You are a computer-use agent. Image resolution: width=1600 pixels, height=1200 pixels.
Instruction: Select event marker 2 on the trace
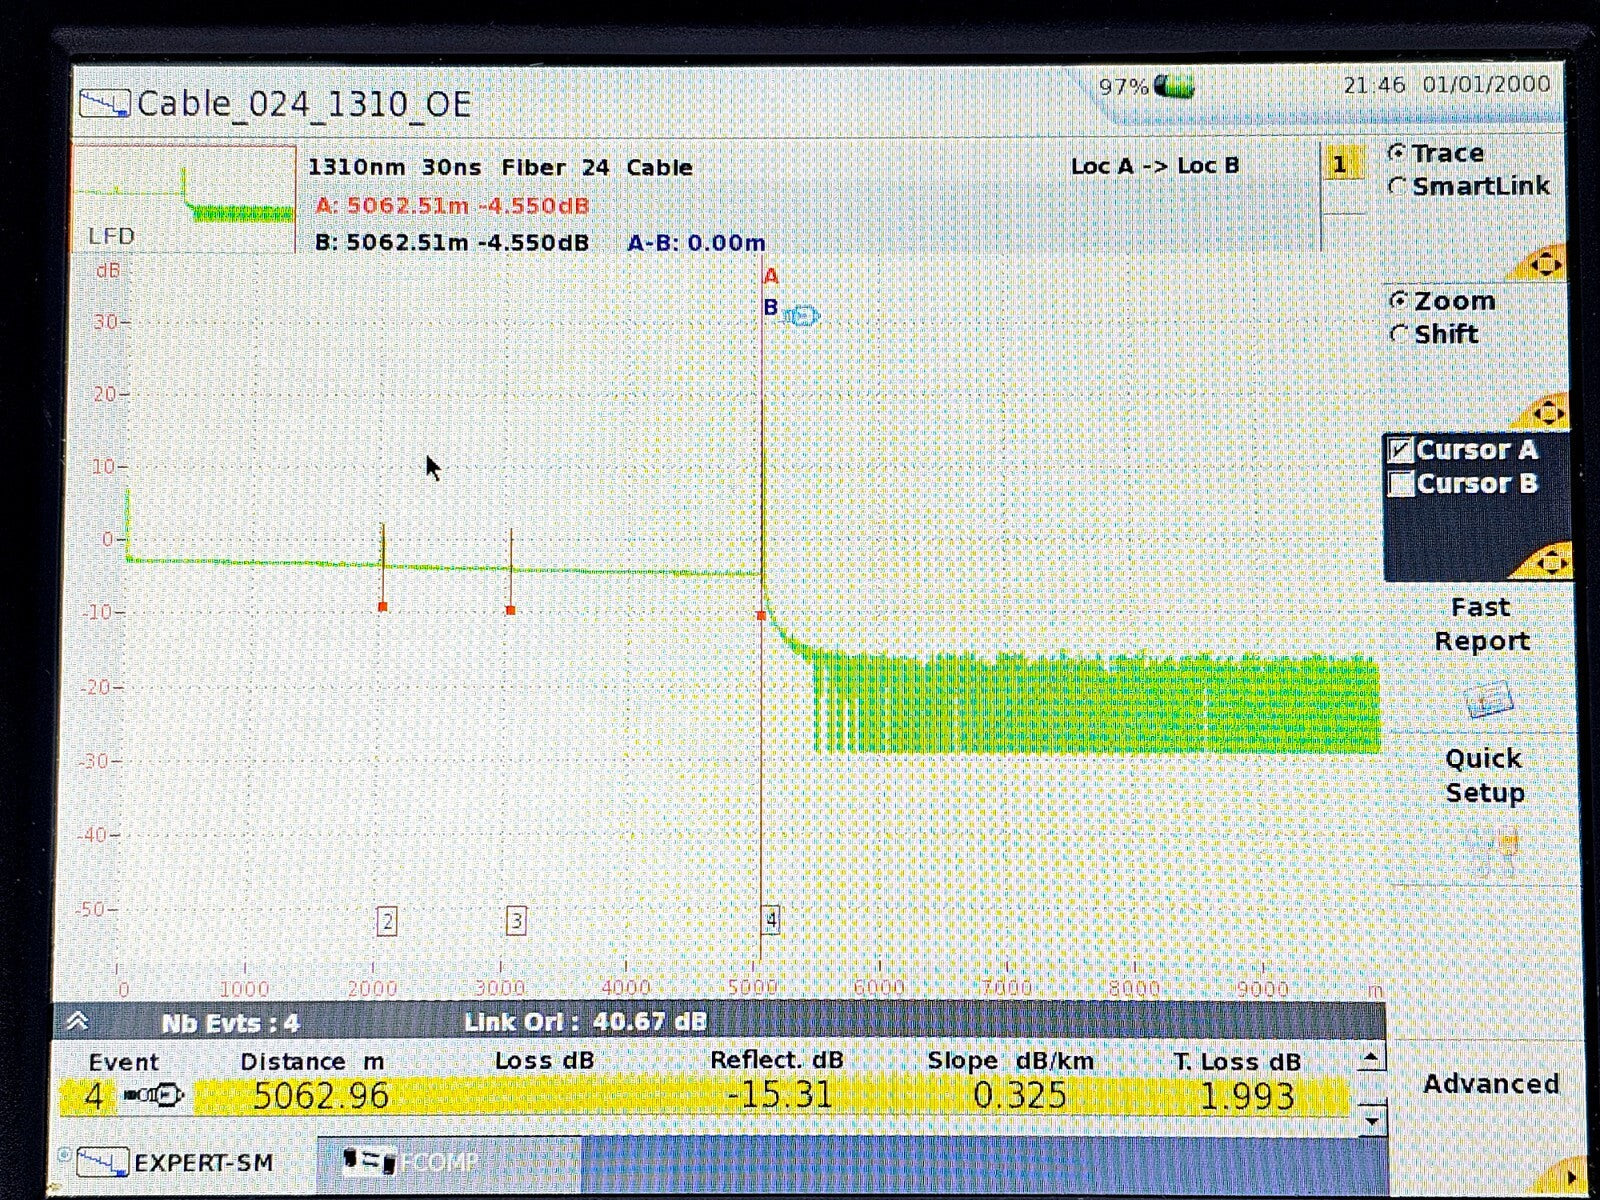coord(387,921)
